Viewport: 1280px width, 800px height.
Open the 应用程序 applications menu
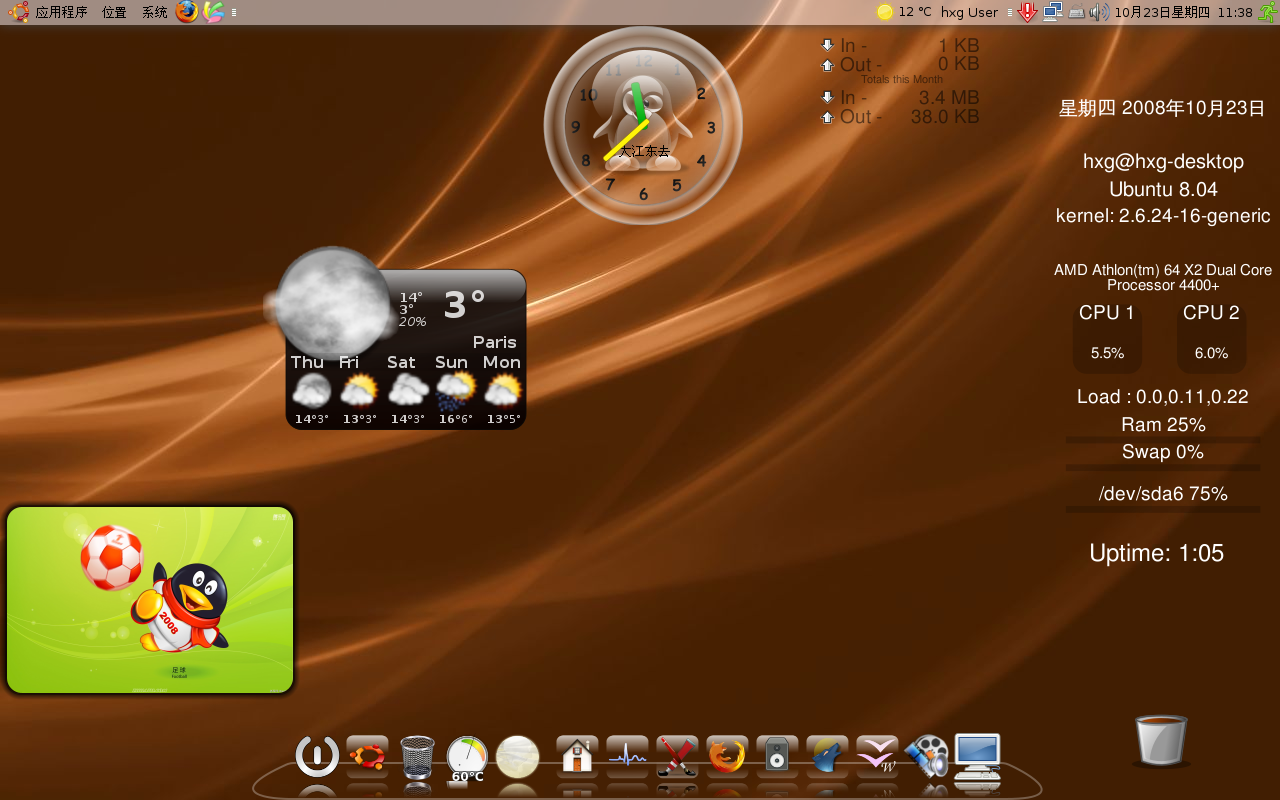(x=61, y=12)
